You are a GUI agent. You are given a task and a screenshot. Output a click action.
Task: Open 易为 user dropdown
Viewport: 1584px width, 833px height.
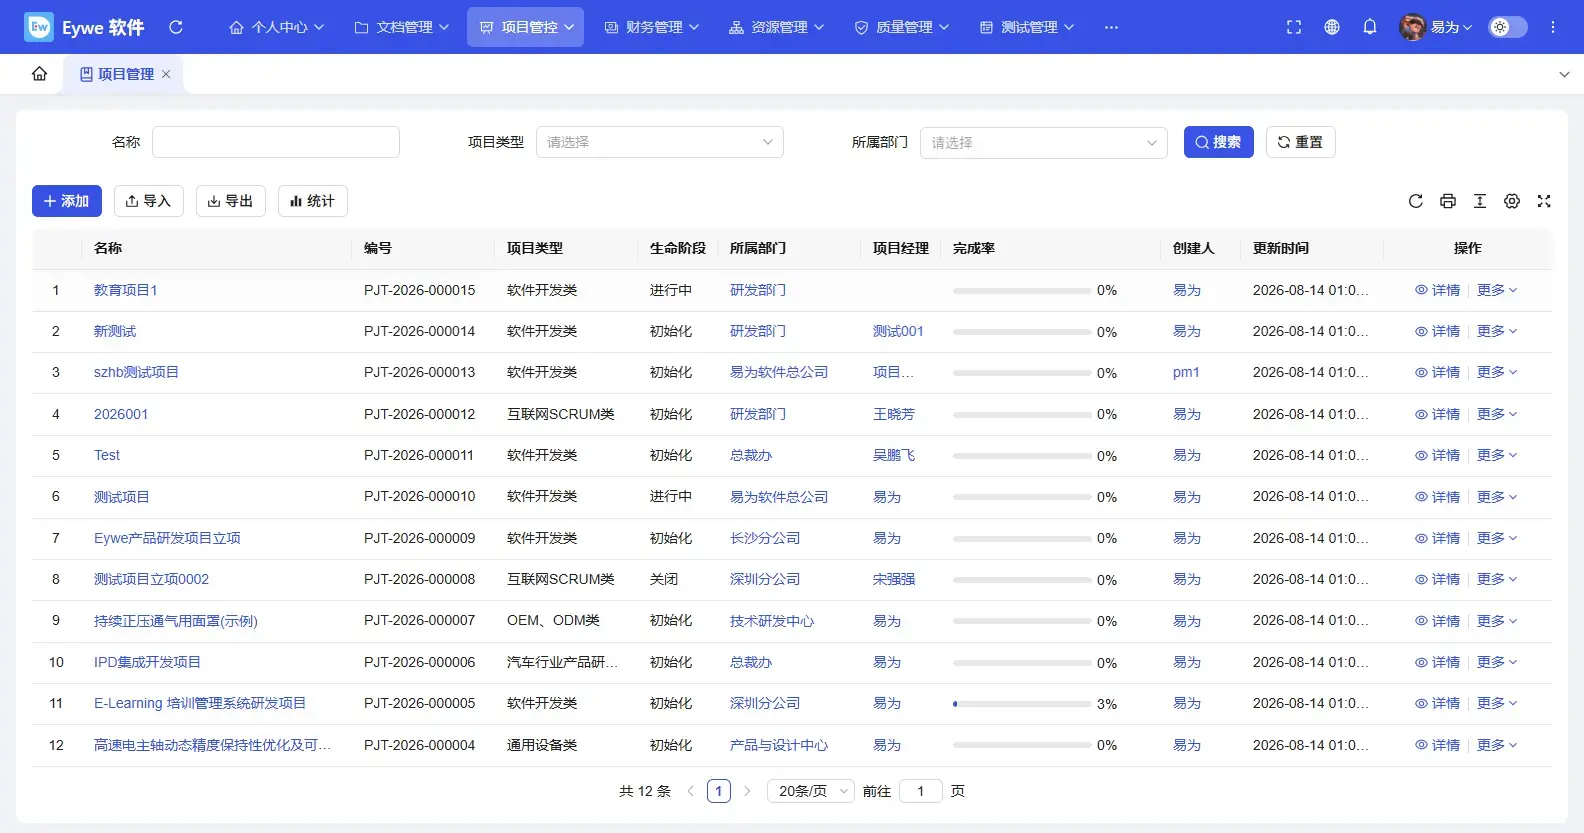(x=1451, y=27)
